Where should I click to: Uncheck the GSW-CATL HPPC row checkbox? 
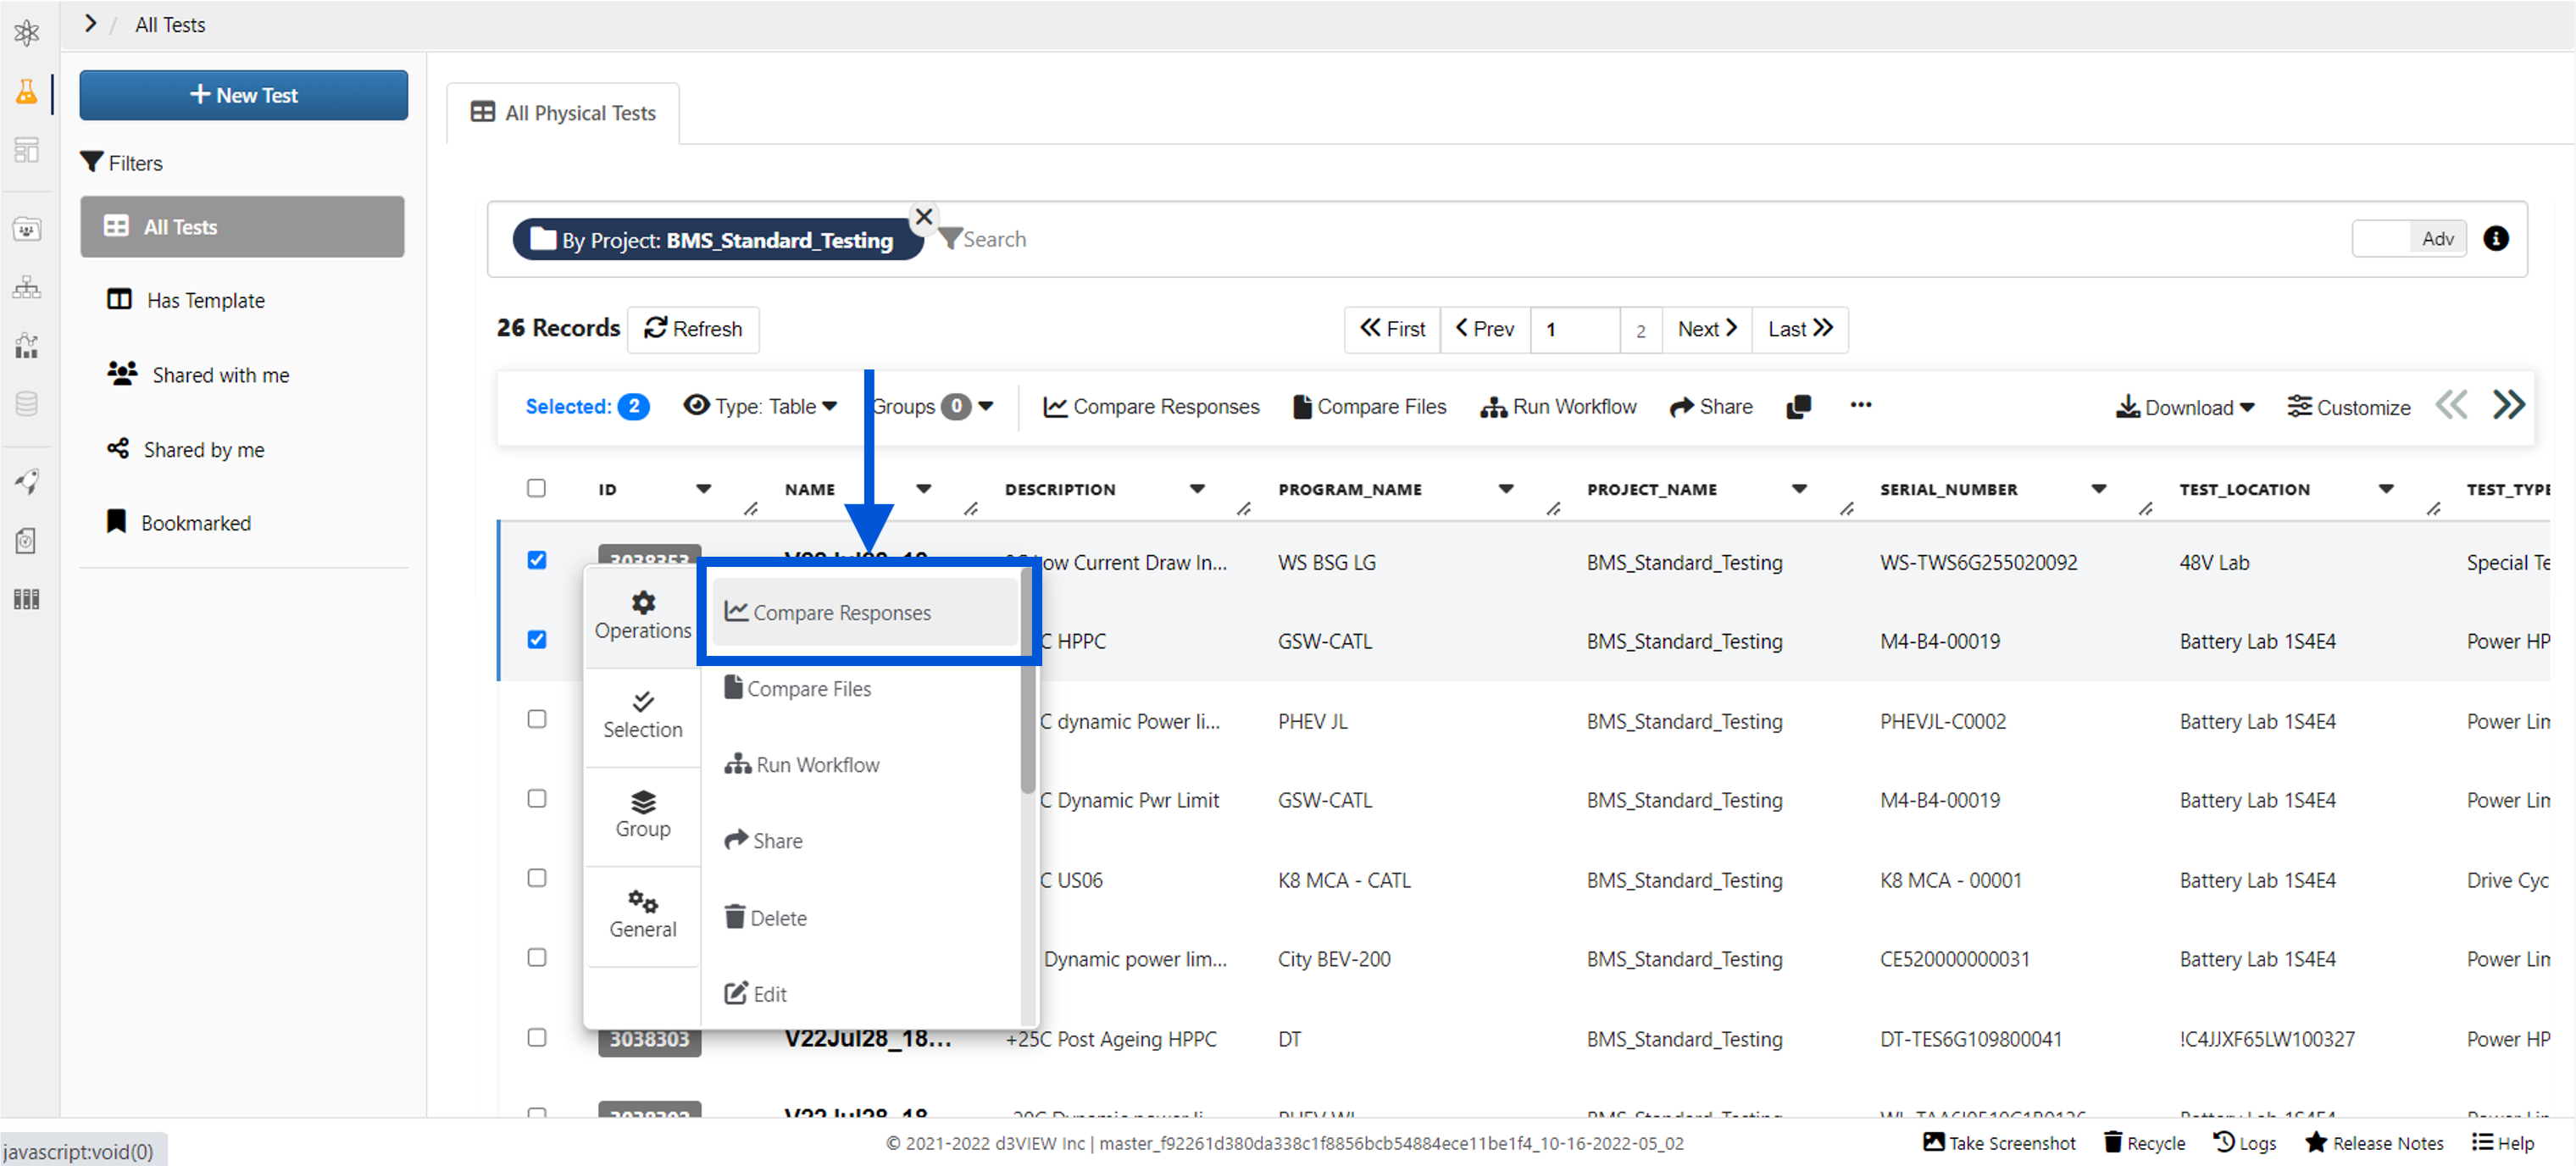pos(537,639)
